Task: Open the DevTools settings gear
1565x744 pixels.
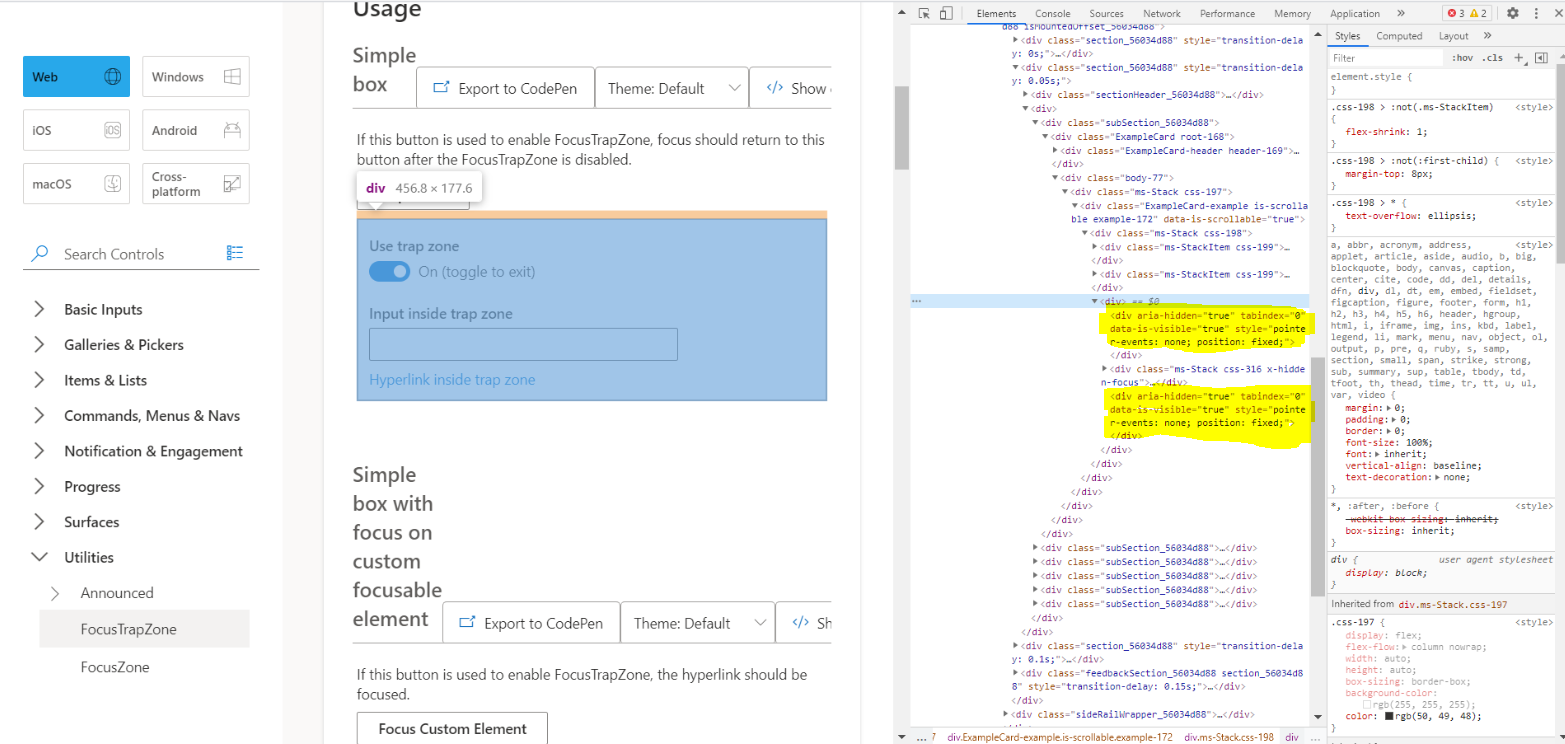Action: [1513, 13]
